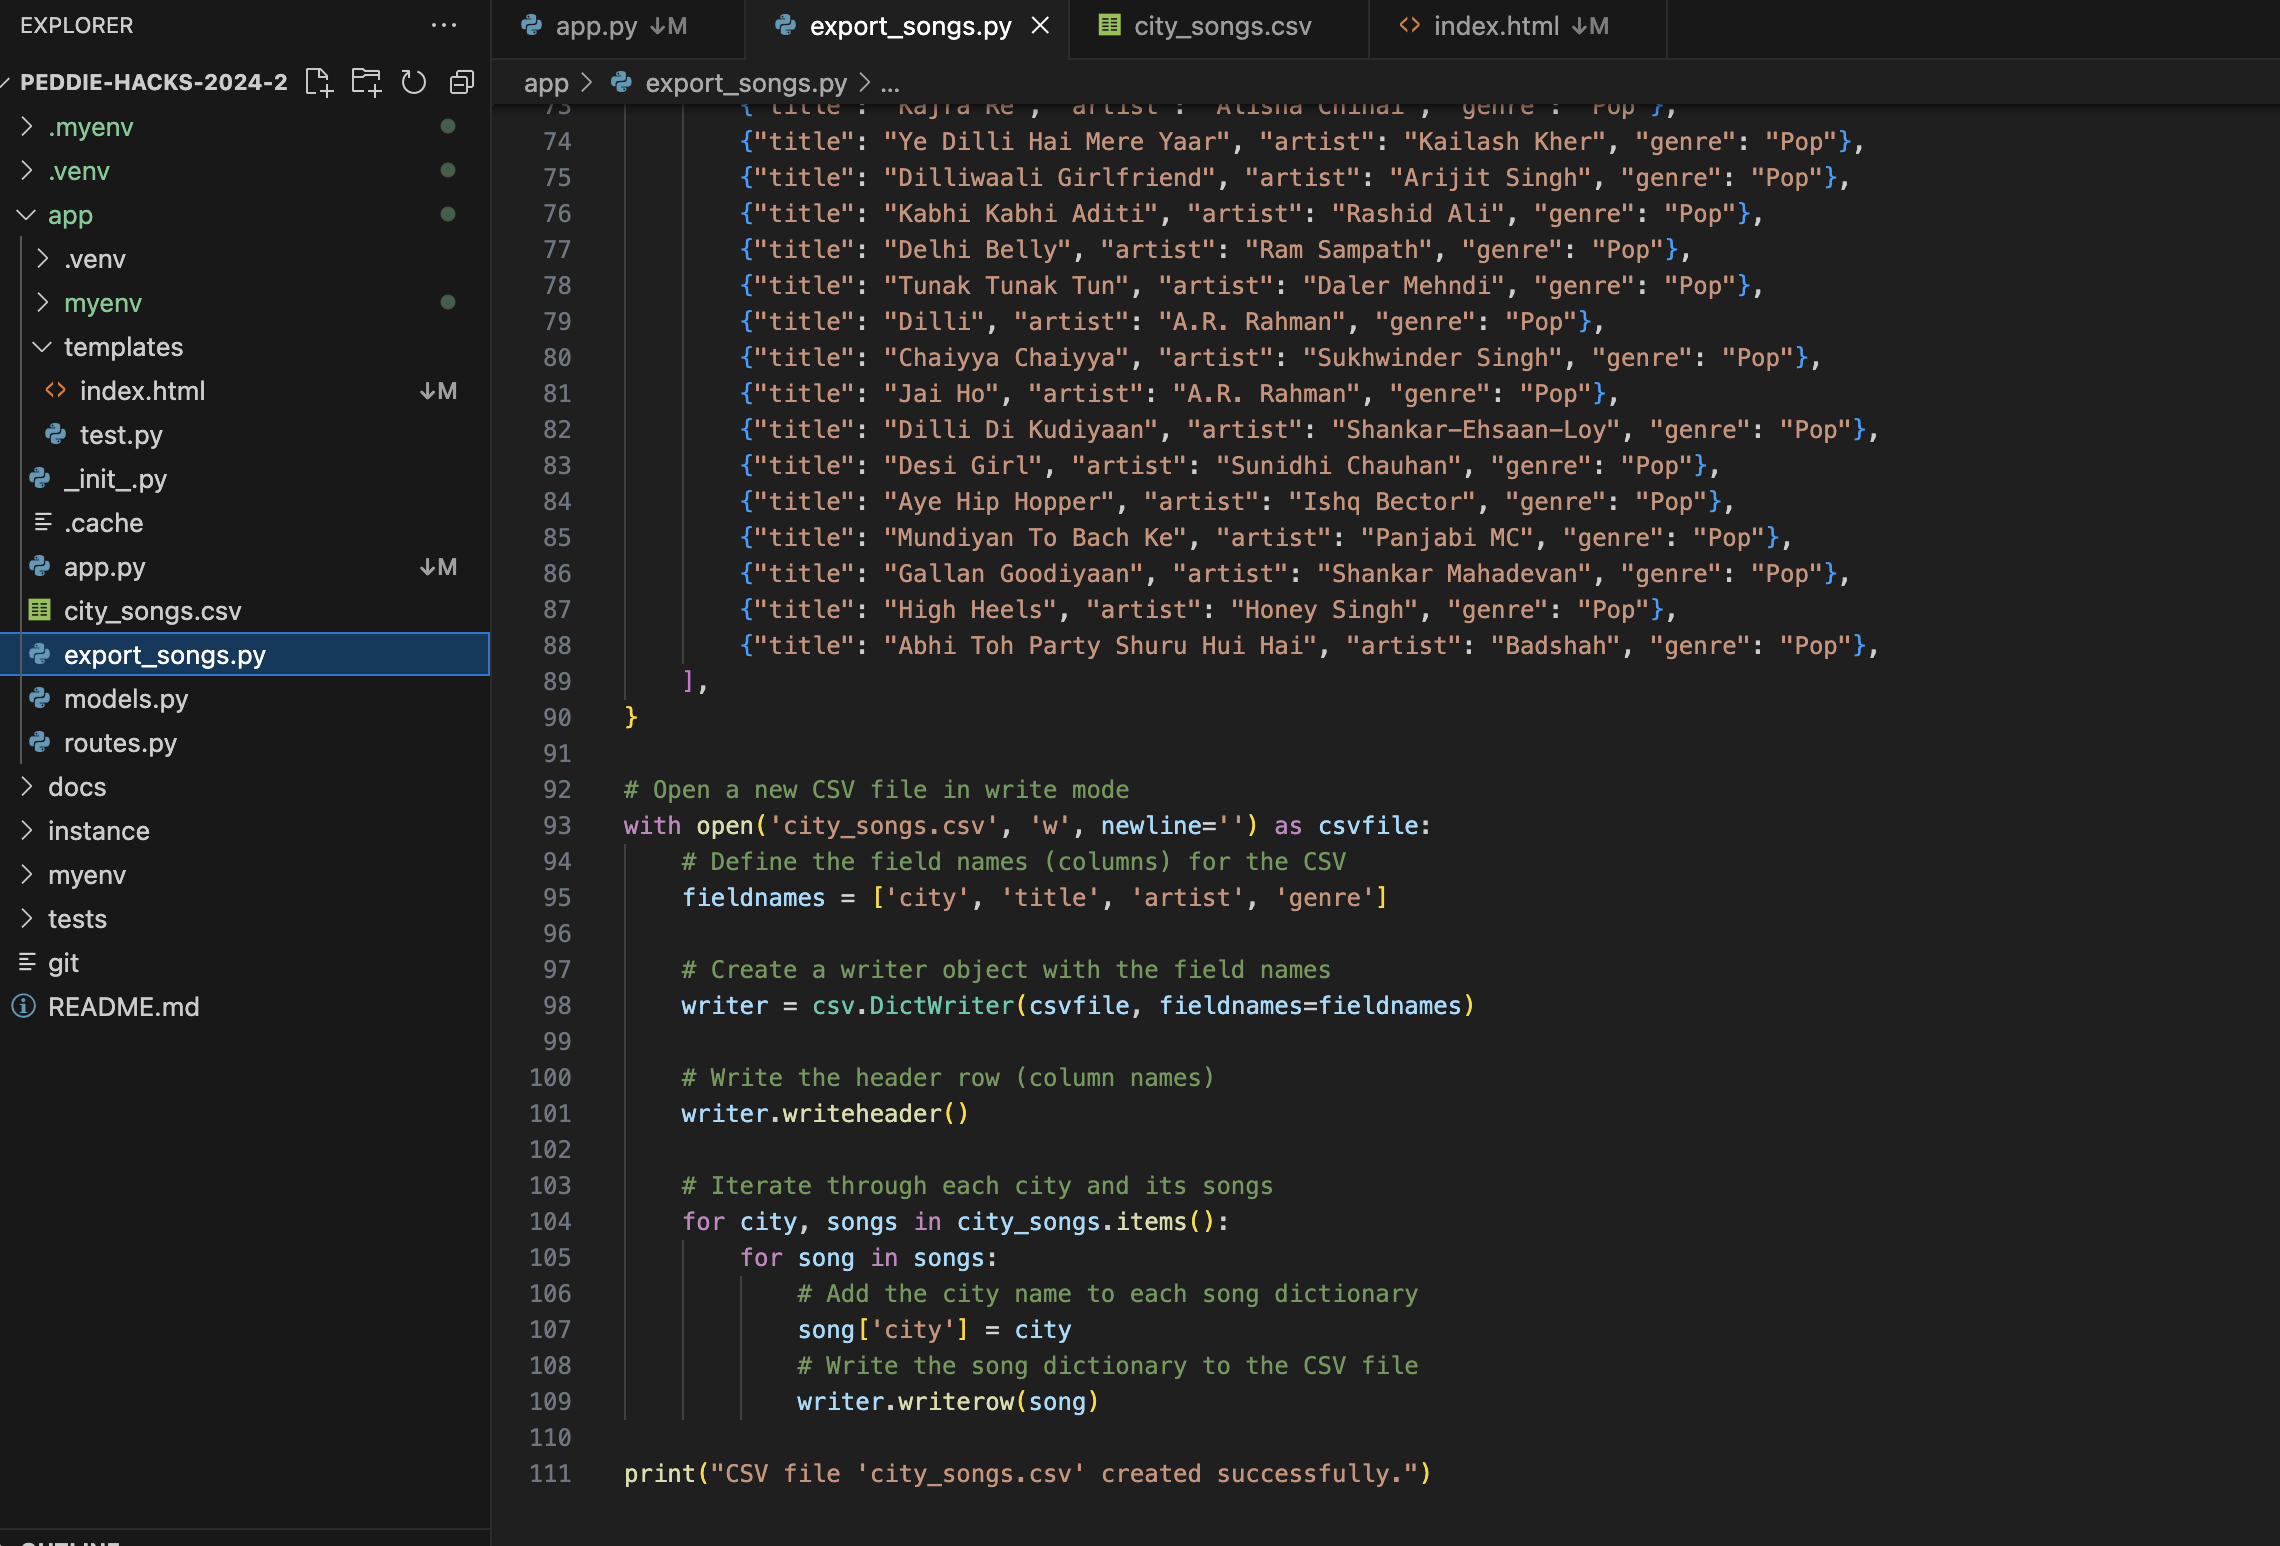Refresh the explorer with the refresh icon
Screen dimensions: 2280x1546
click(414, 82)
